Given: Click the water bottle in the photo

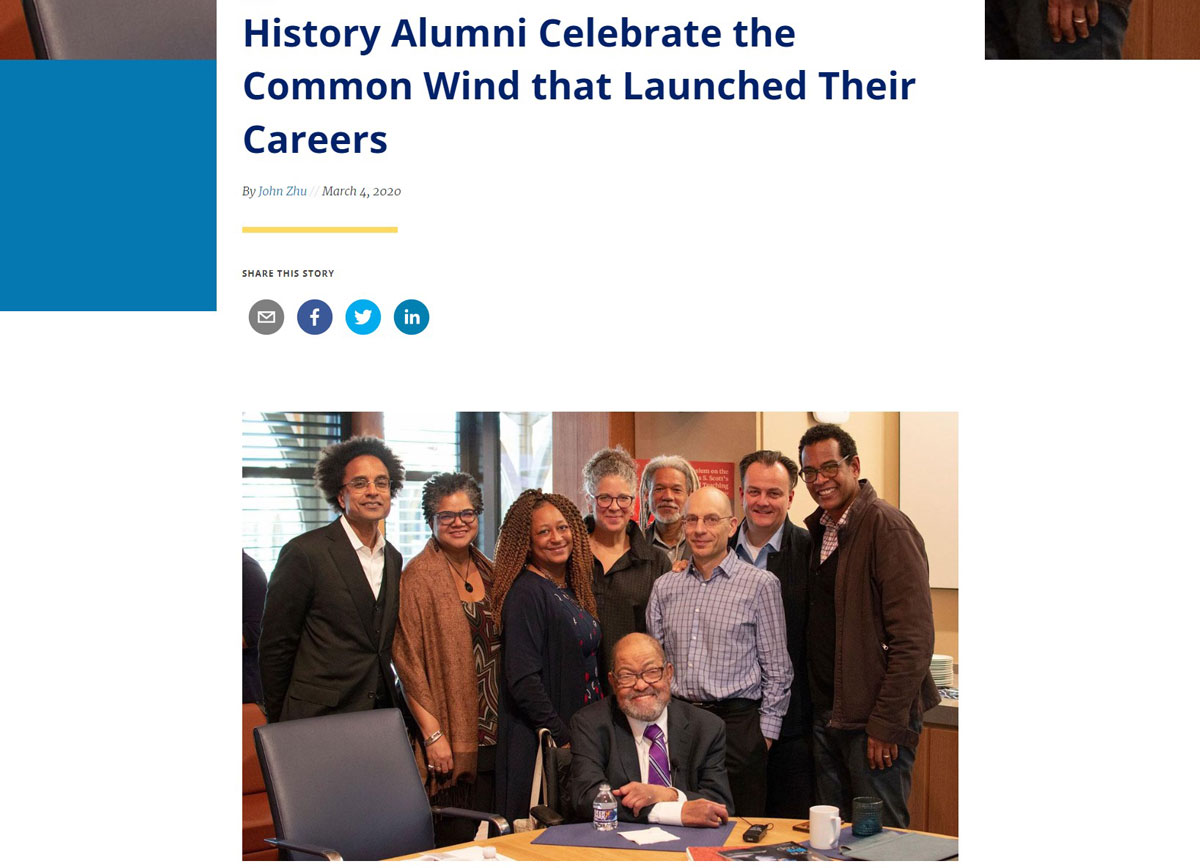Looking at the screenshot, I should click(x=604, y=808).
